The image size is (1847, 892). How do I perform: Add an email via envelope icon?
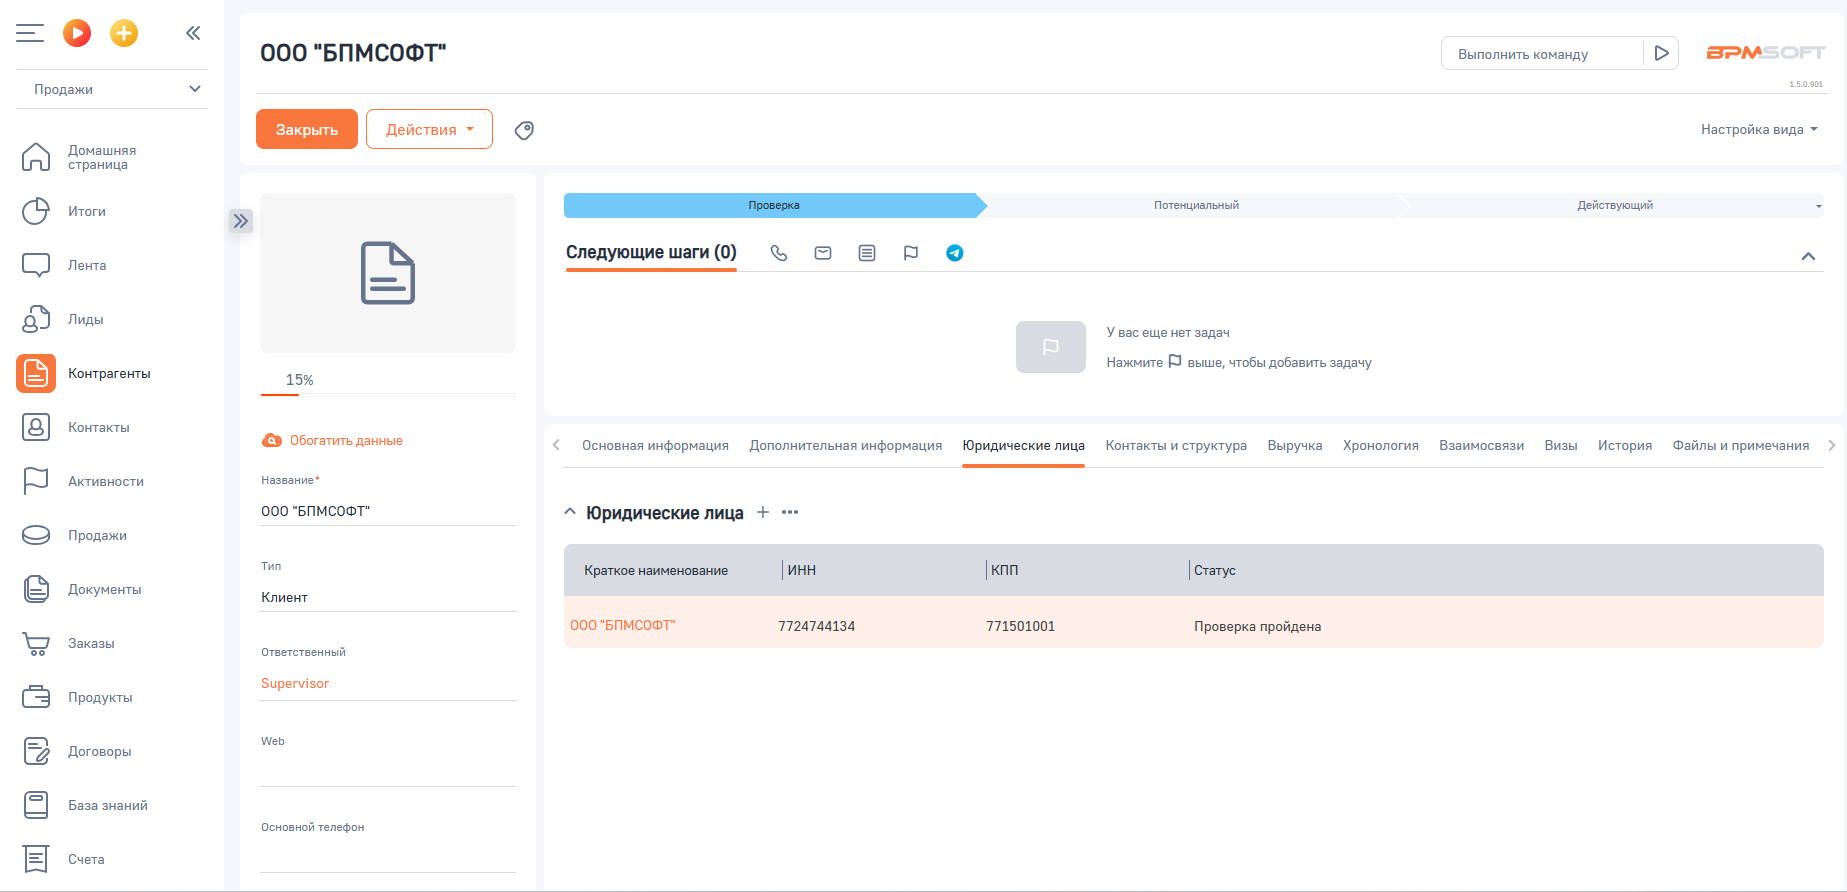pos(823,253)
